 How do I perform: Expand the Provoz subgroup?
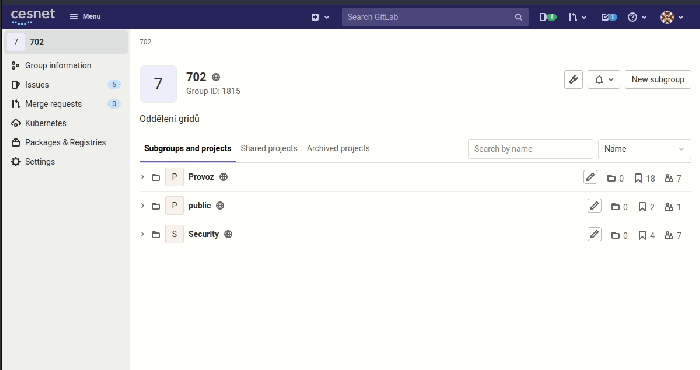(x=142, y=177)
